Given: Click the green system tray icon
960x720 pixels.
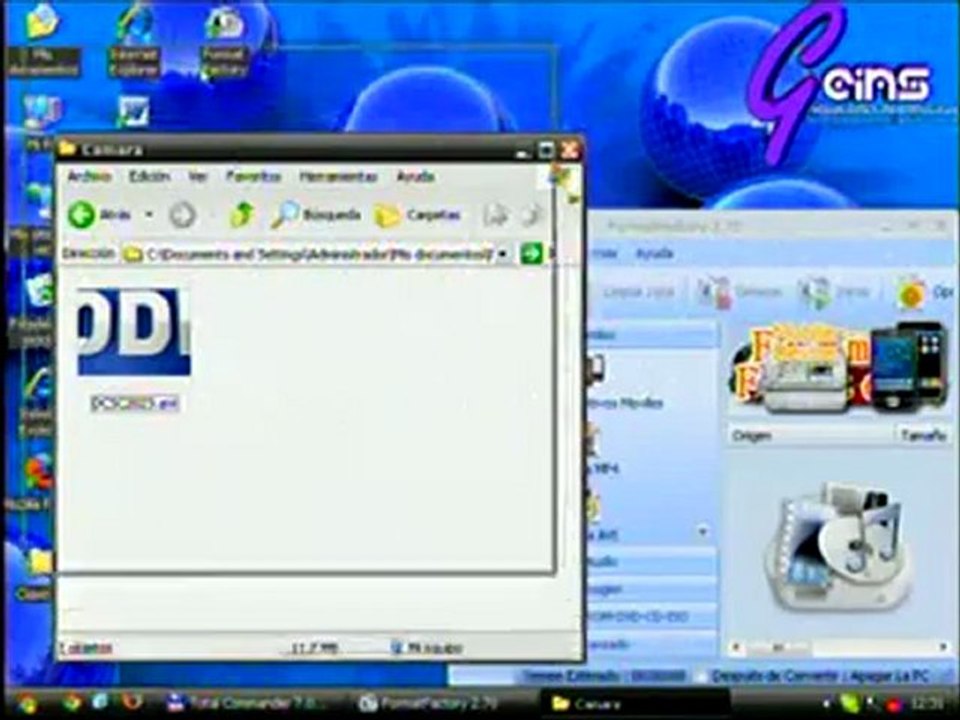Looking at the screenshot, I should click(849, 703).
